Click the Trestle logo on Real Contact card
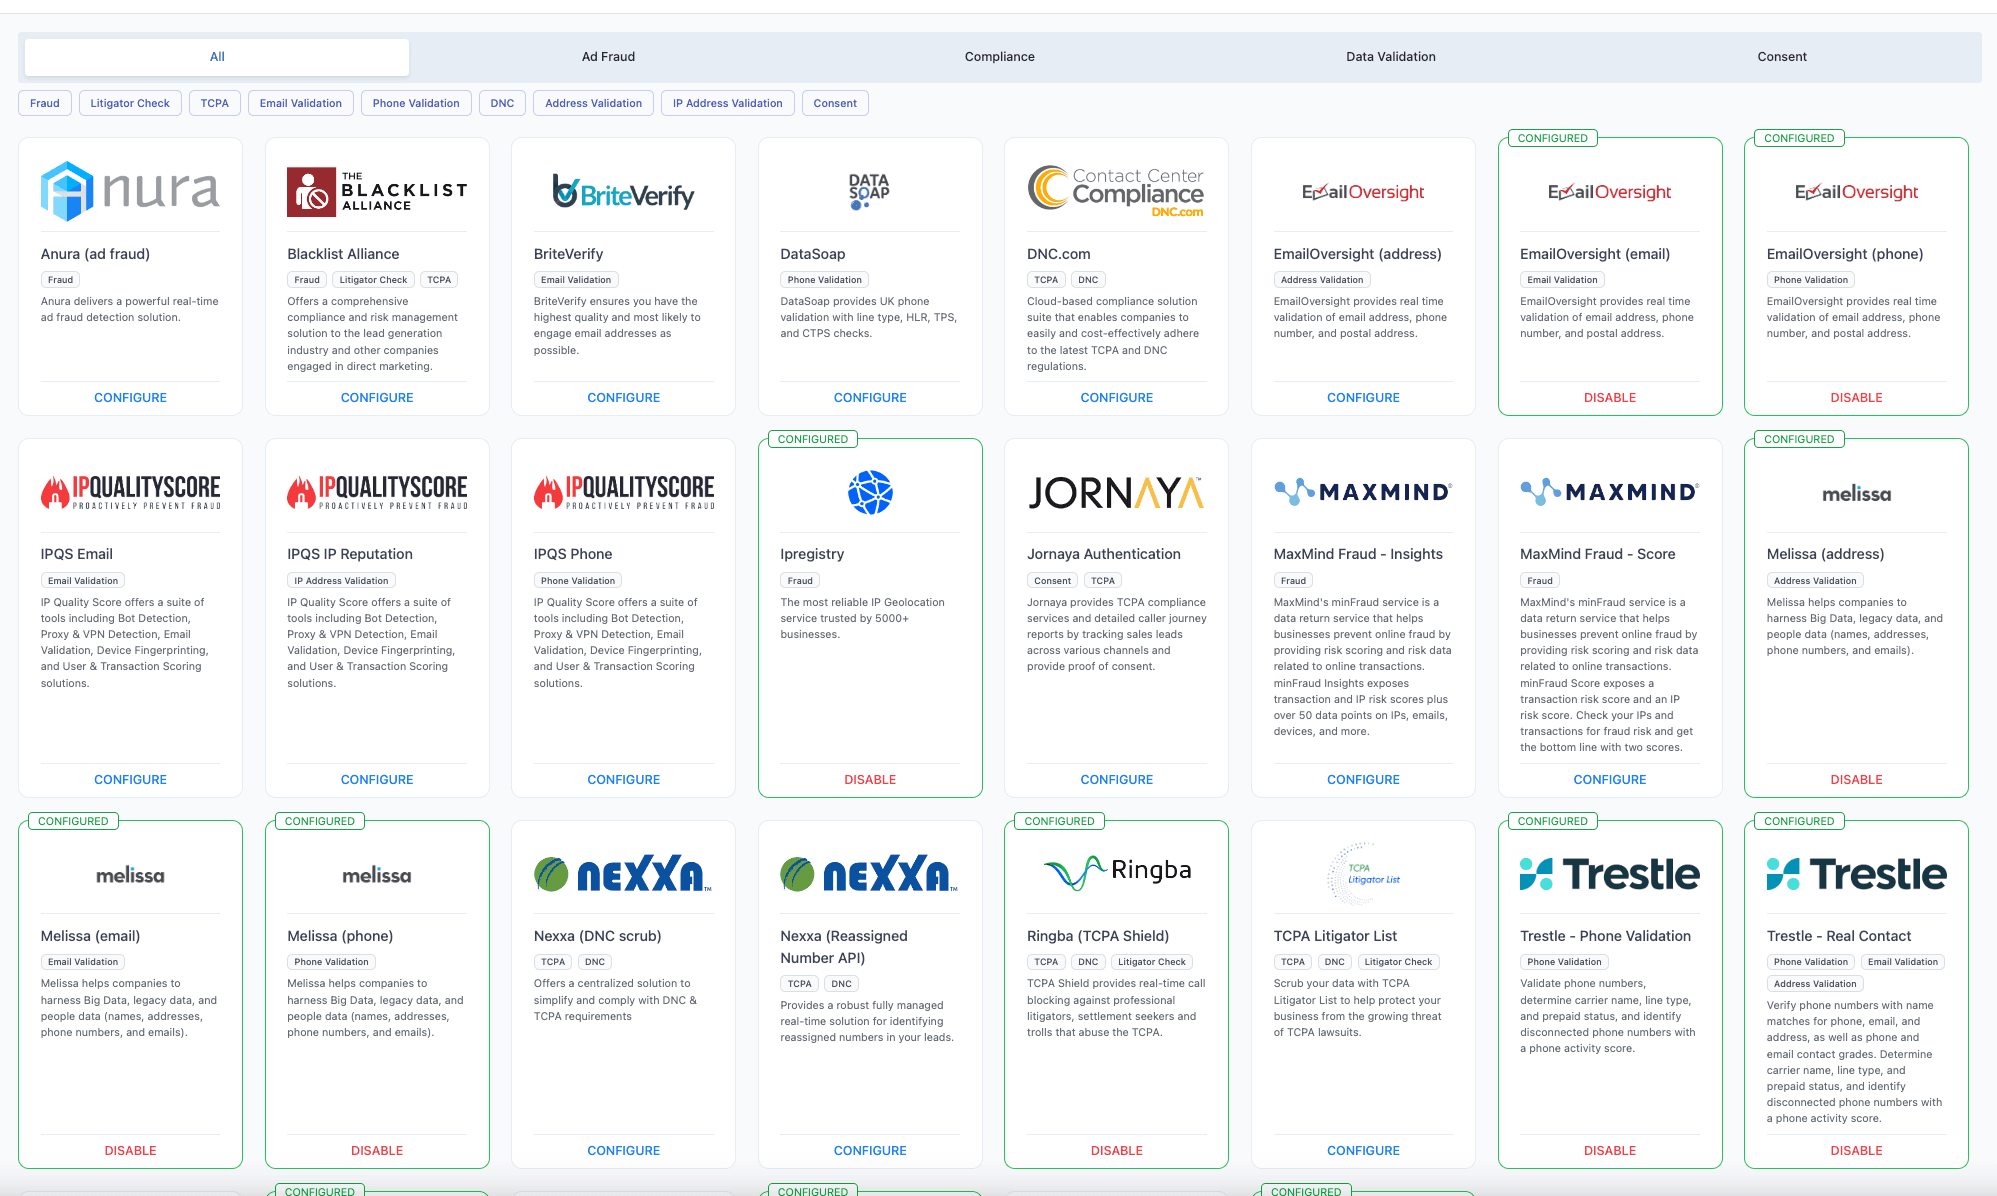The height and width of the screenshot is (1196, 1997). (1856, 874)
